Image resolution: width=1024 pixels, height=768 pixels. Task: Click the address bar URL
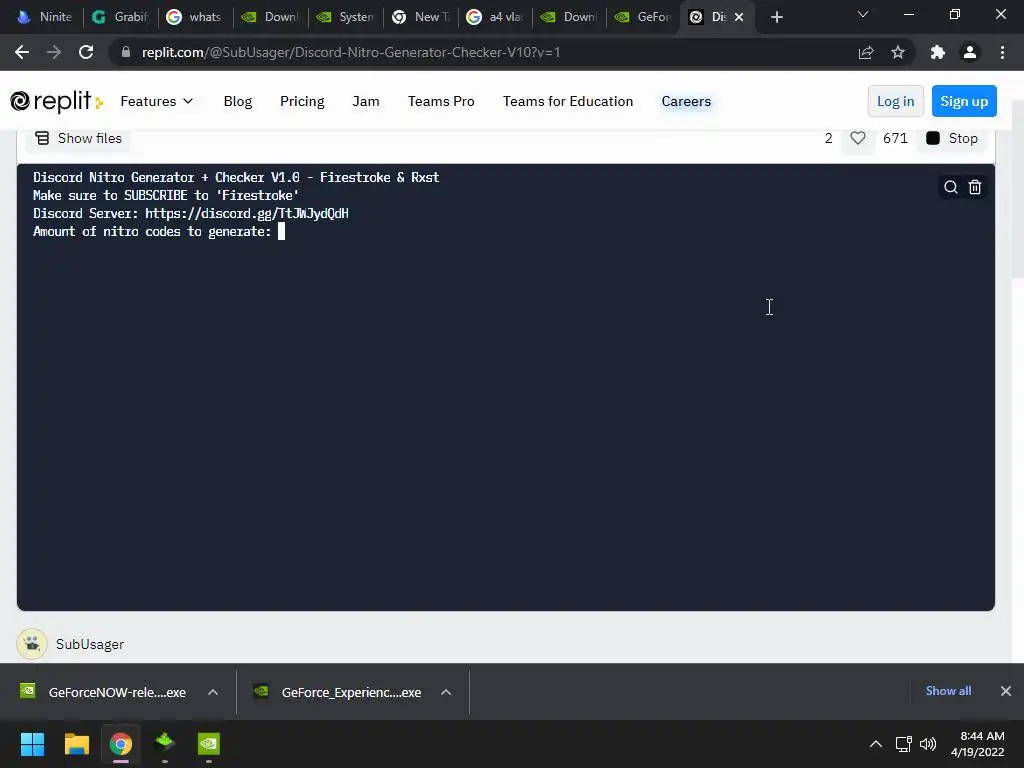pyautogui.click(x=351, y=52)
